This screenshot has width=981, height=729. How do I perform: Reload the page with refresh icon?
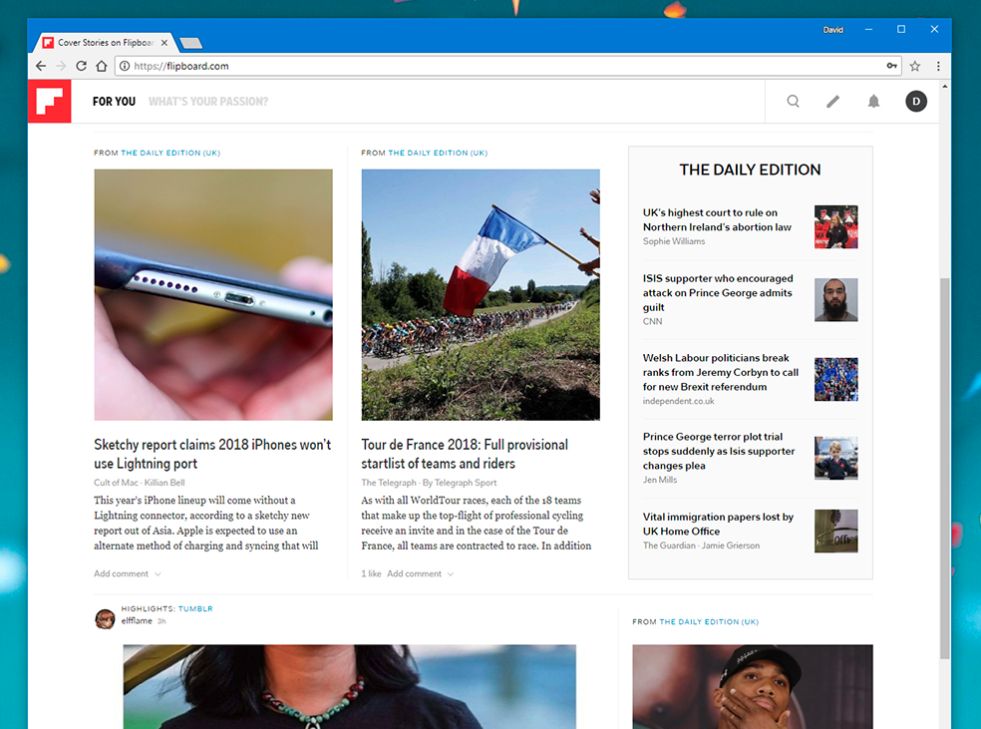81,66
